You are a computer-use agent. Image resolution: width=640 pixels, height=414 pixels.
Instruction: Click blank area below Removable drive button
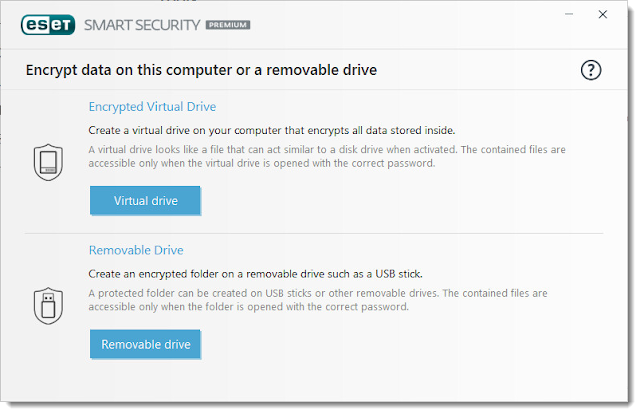click(x=314, y=380)
